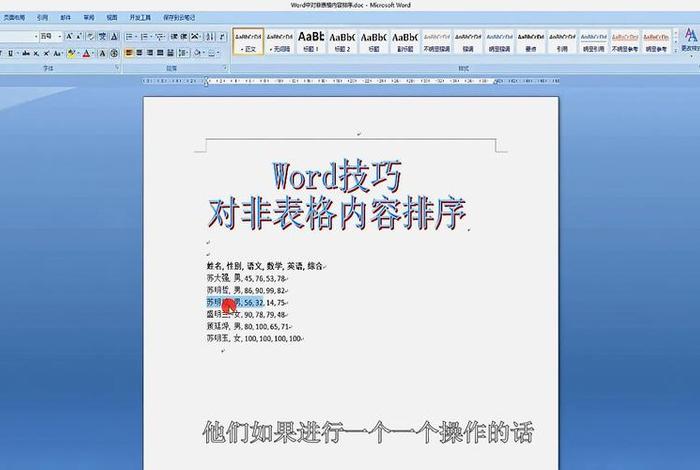This screenshot has height=470, width=700.
Task: Open the paragraph dialog launcher
Action: (225, 69)
